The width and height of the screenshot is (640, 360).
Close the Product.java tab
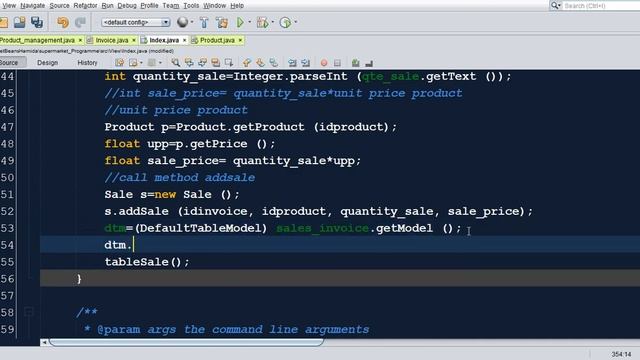240,40
